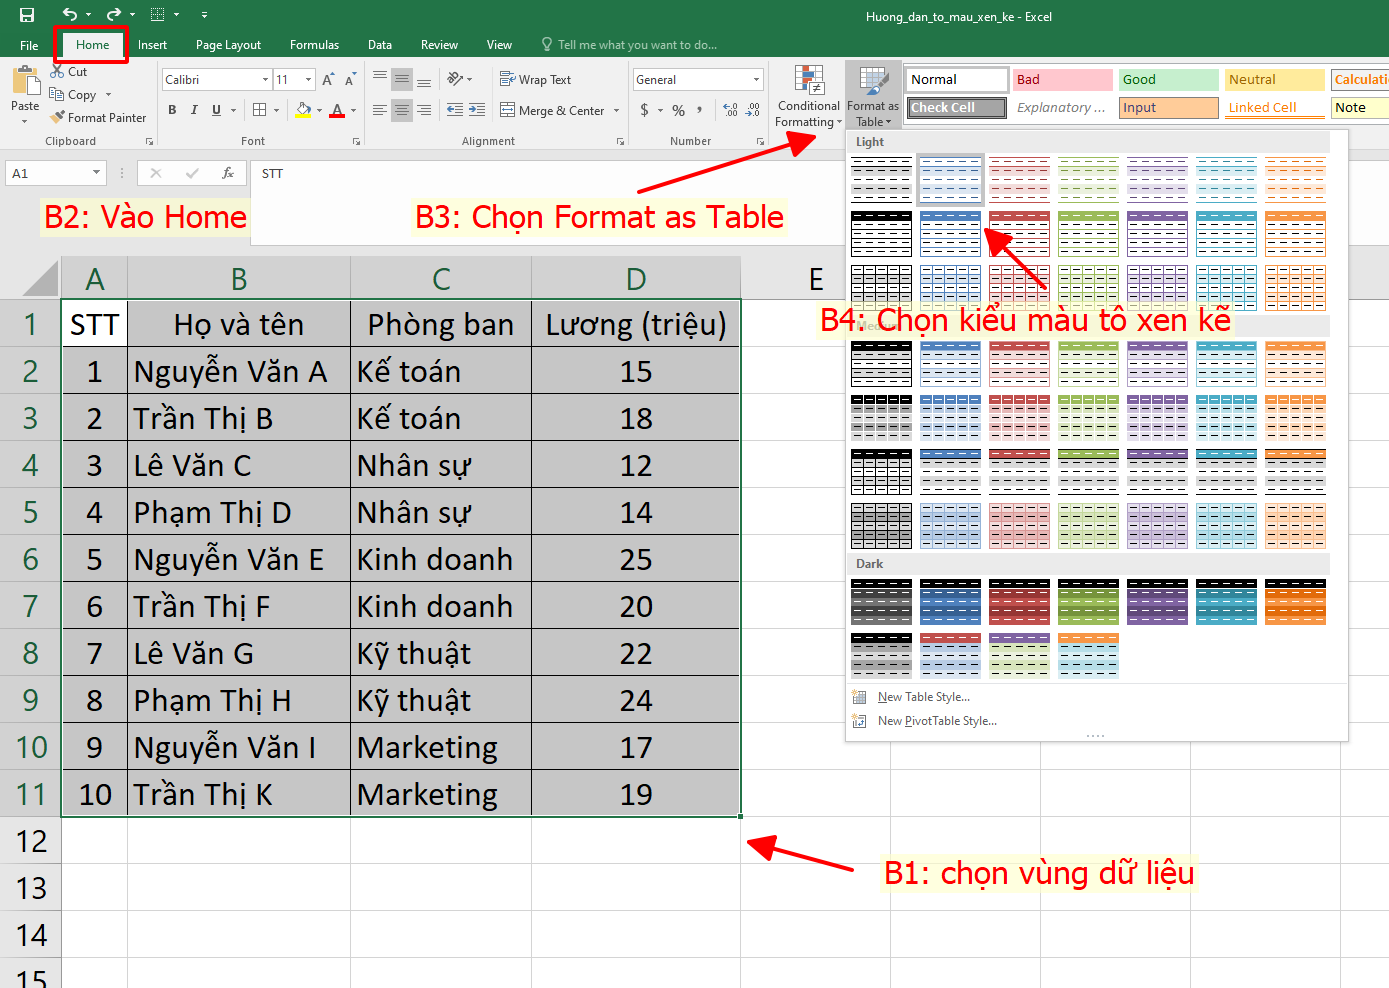Apply Merge & Center to cells

tap(552, 111)
